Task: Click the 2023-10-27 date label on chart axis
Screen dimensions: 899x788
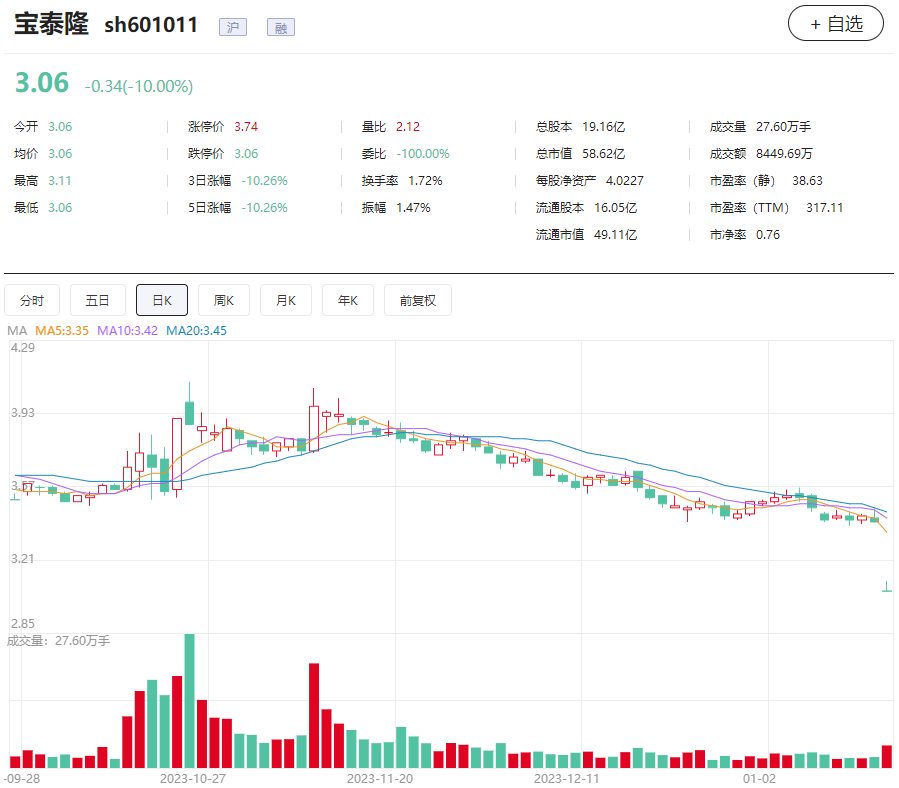Action: [193, 779]
